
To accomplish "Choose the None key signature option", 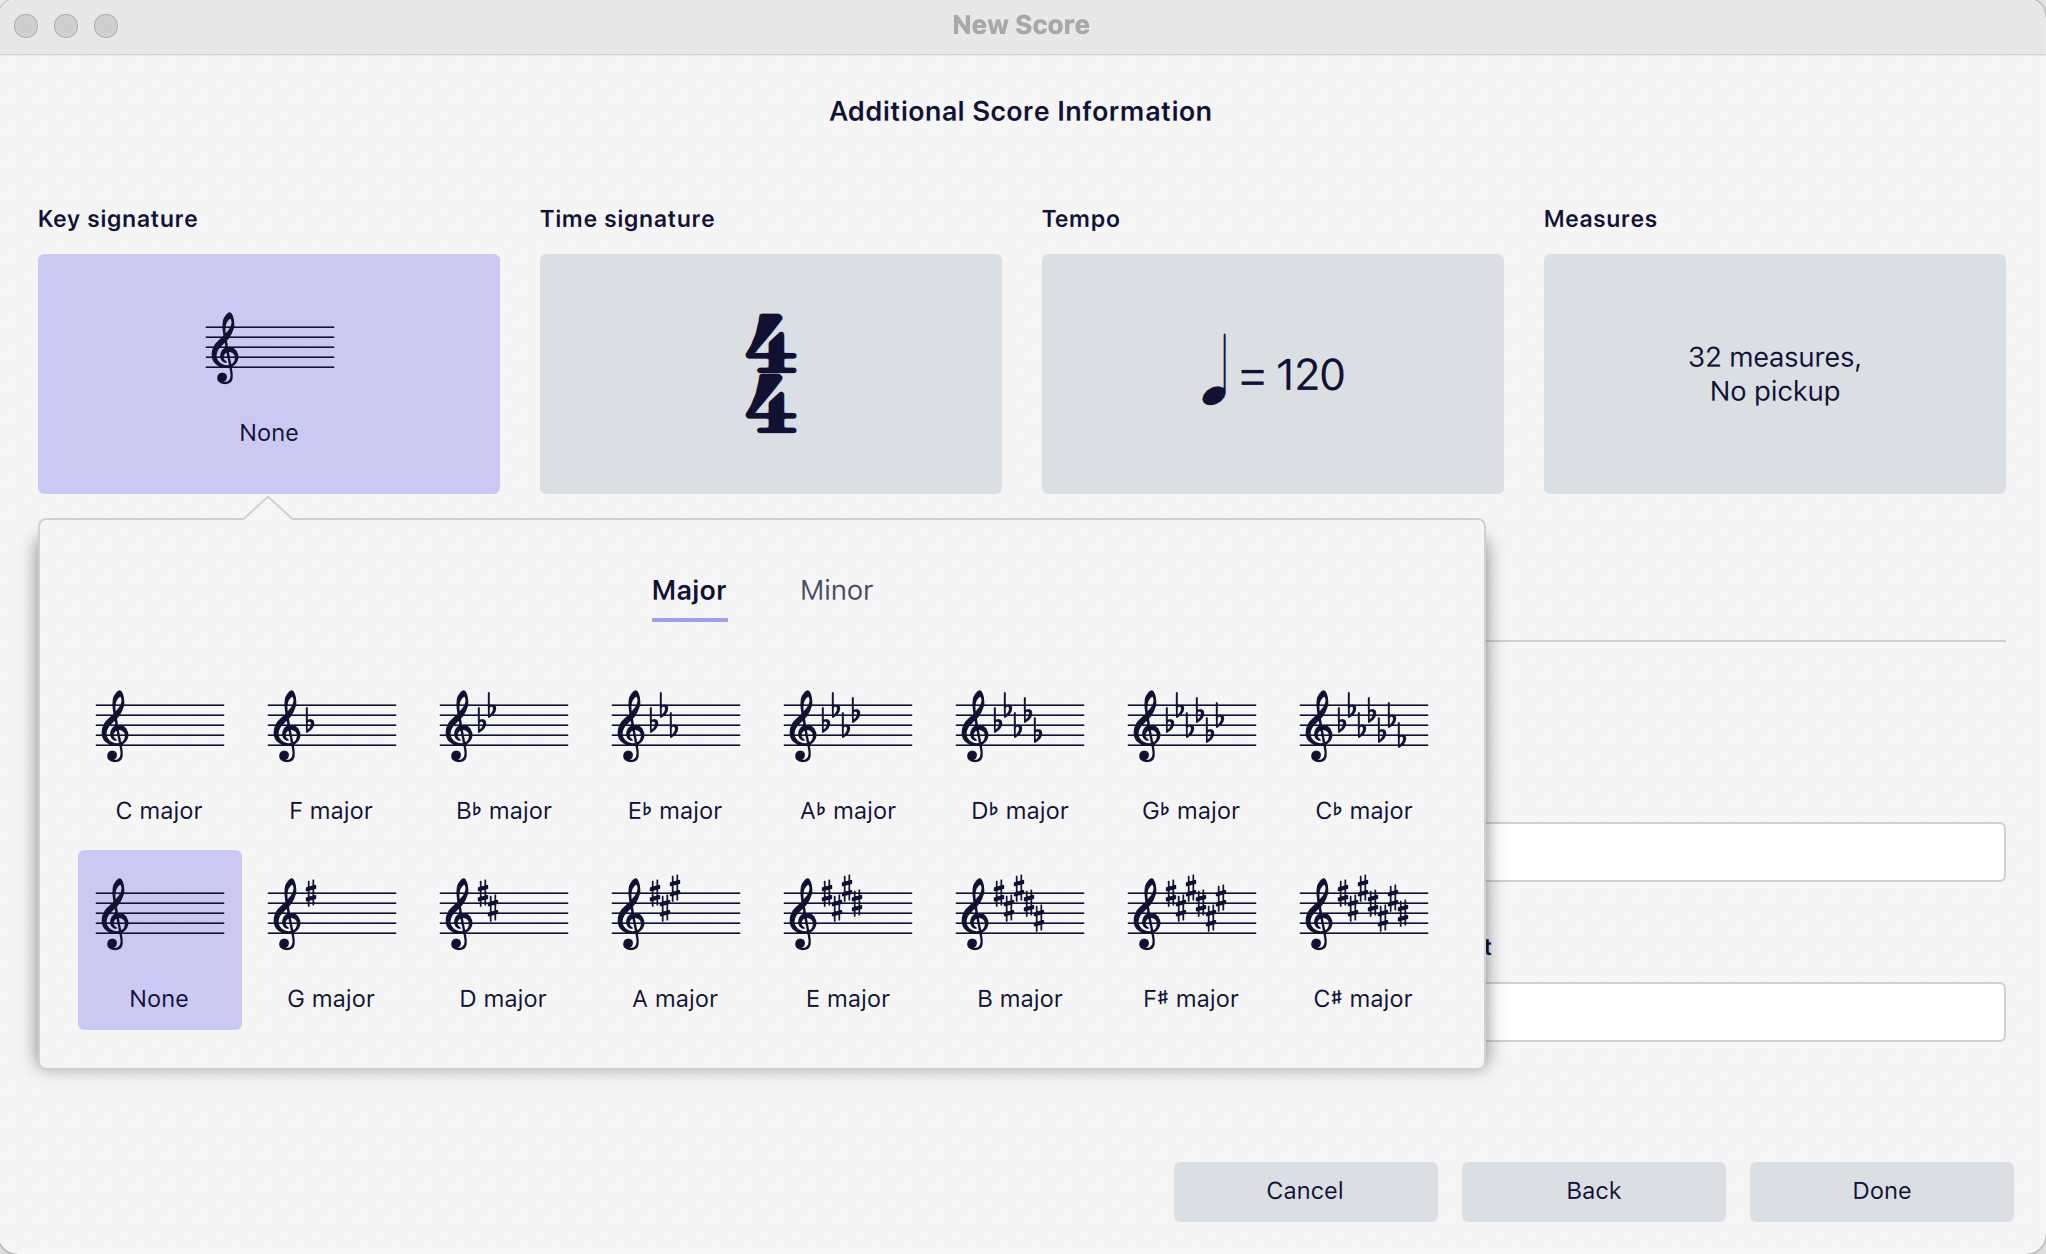I will click(158, 940).
